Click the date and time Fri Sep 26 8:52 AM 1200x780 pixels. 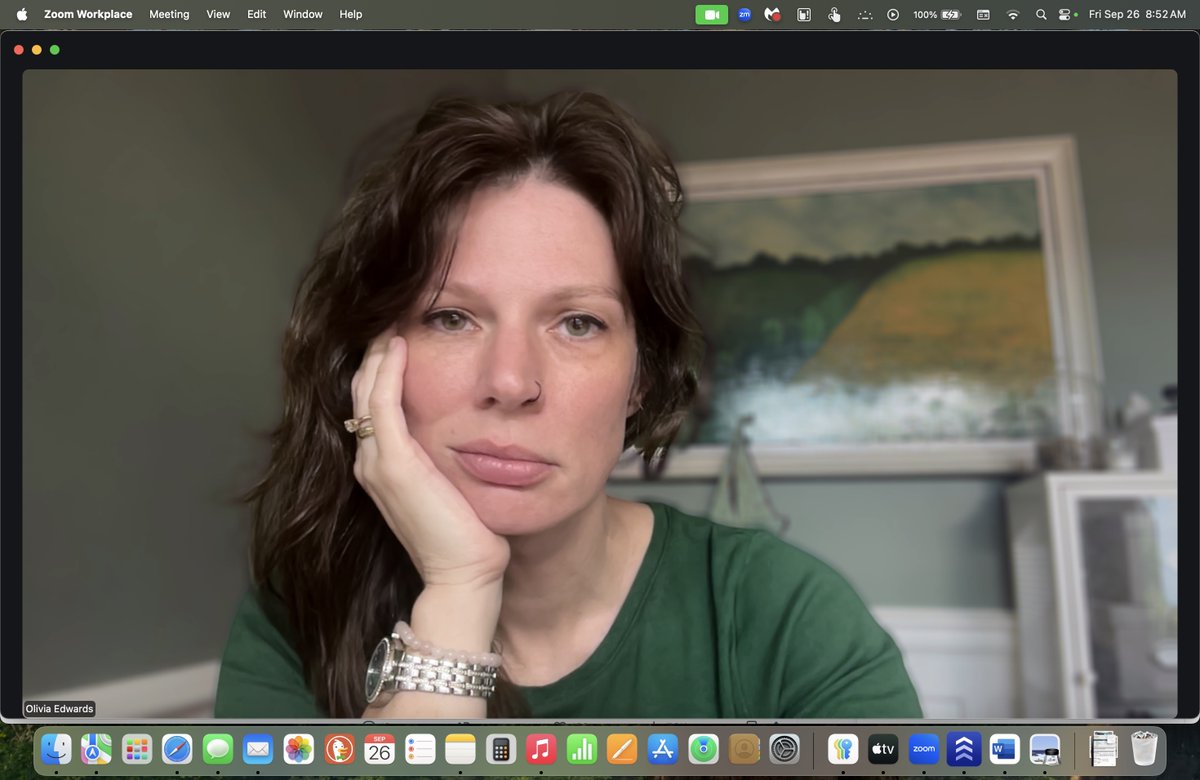coord(1138,14)
